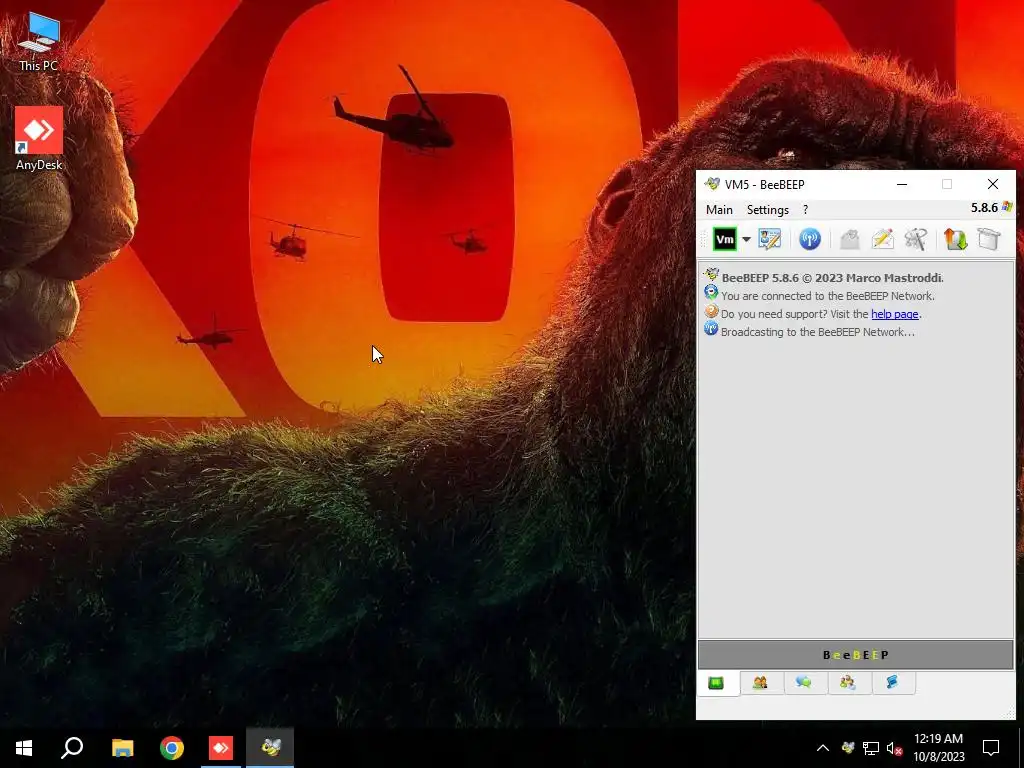Open the clock showing 12:19 AM
1024x768 pixels.
[x=938, y=748]
